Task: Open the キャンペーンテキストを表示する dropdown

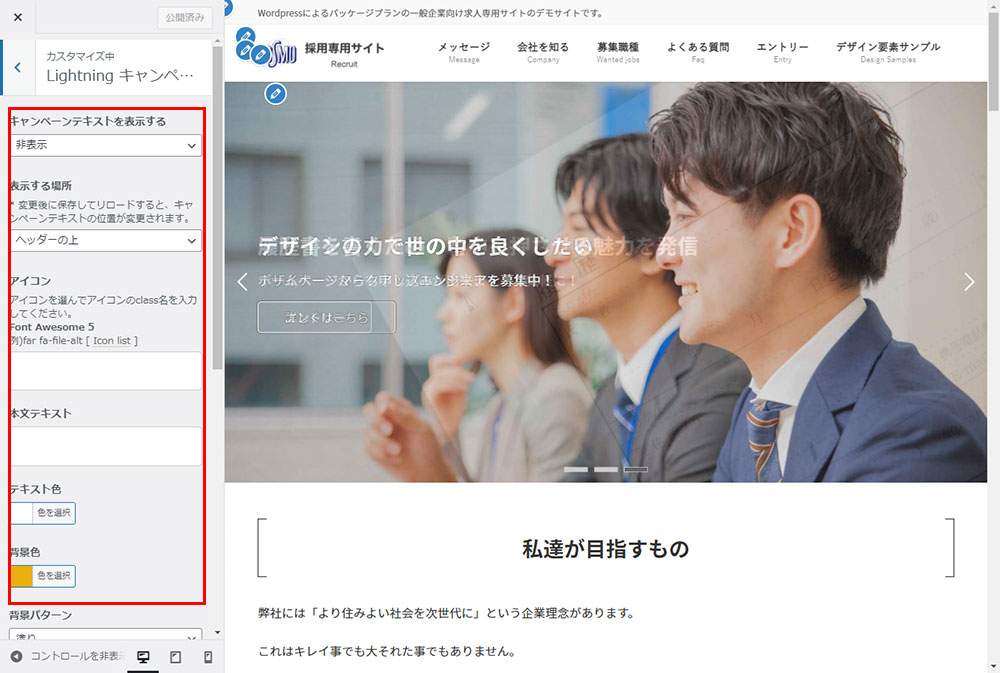Action: pyautogui.click(x=105, y=146)
